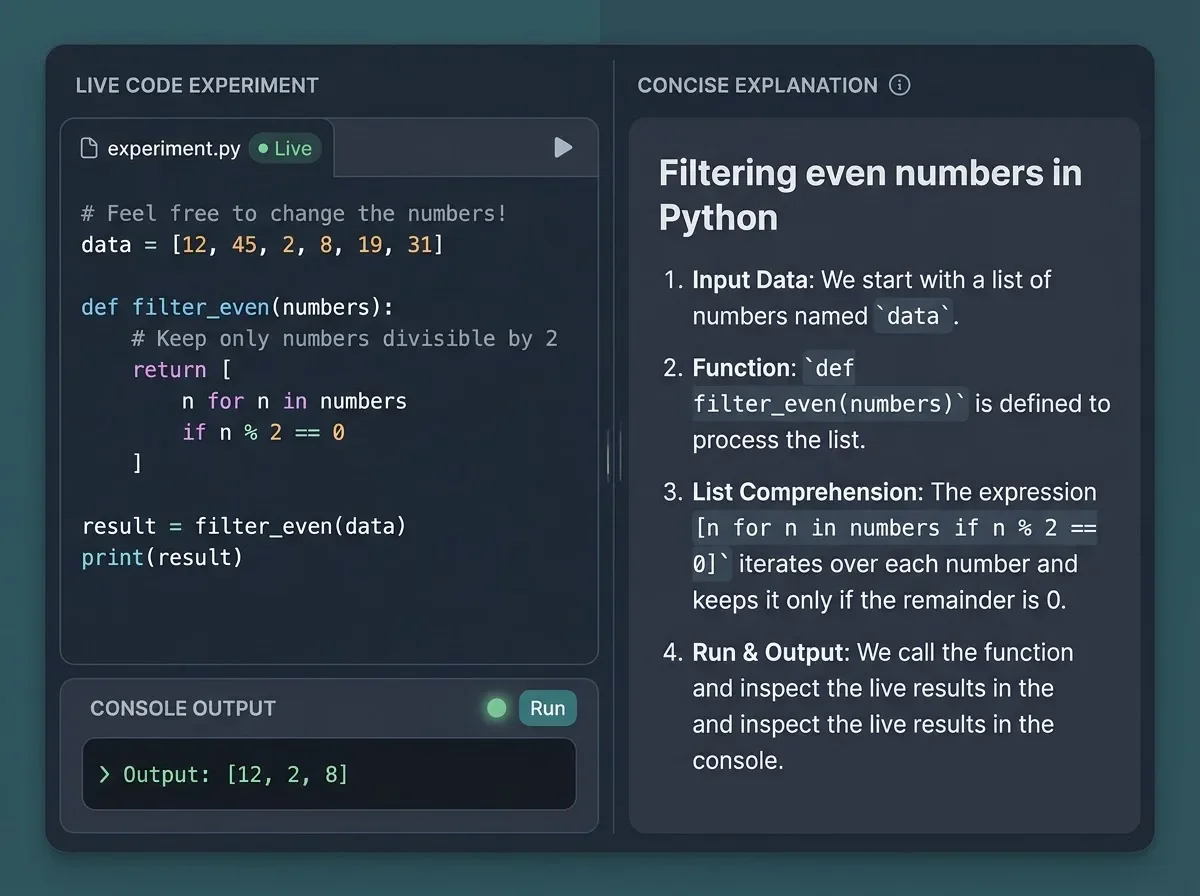Click the text "iterates over each number and"
The height and width of the screenshot is (896, 1200).
coord(907,564)
